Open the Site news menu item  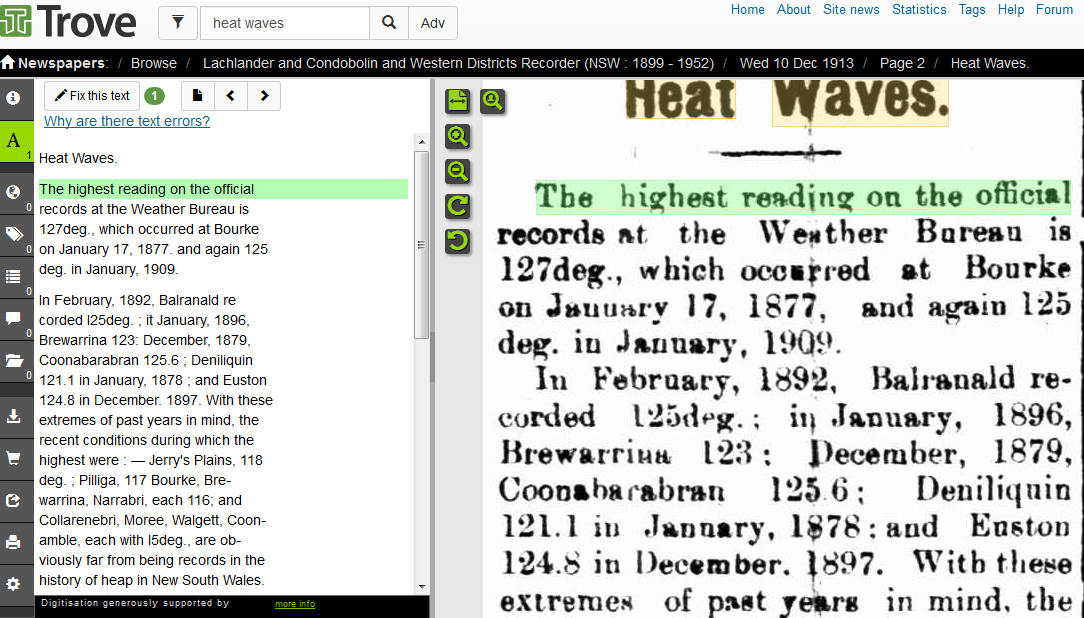[x=851, y=10]
